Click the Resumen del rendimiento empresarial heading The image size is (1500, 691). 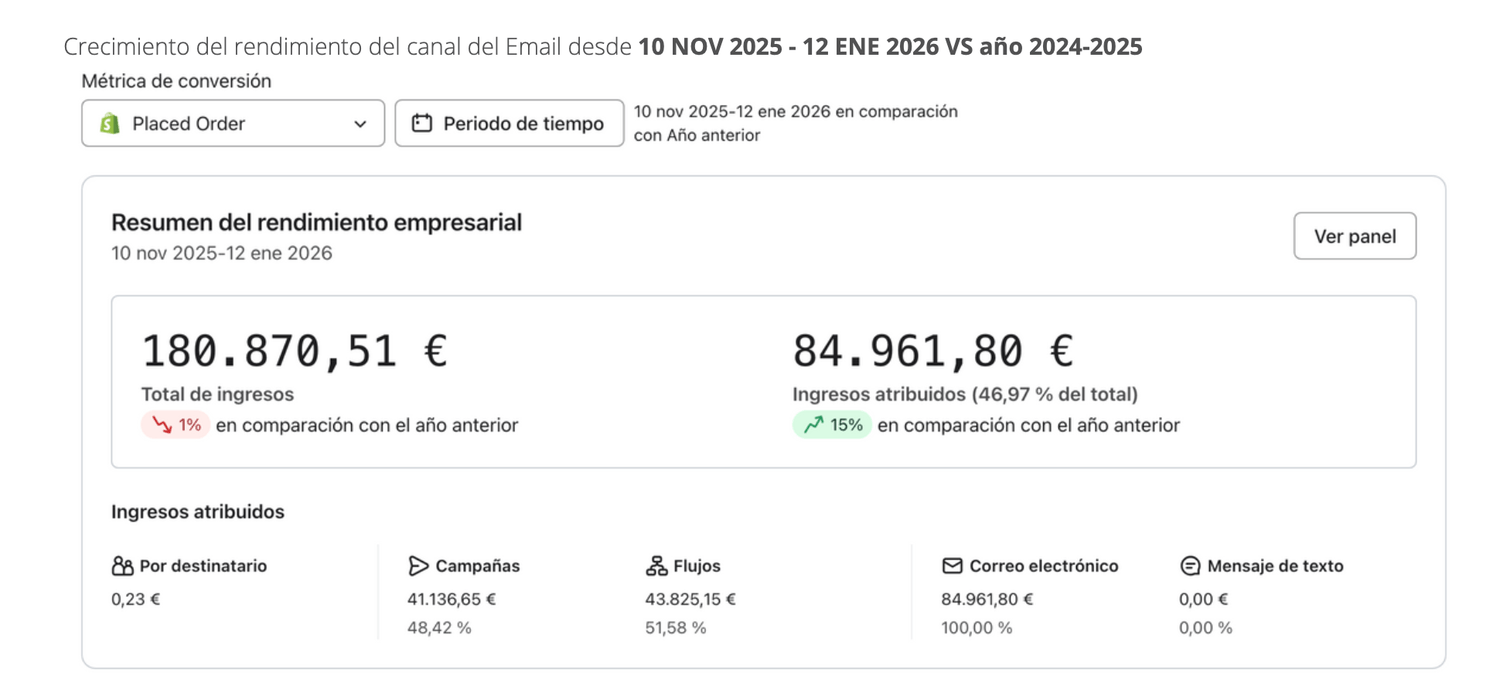[316, 222]
